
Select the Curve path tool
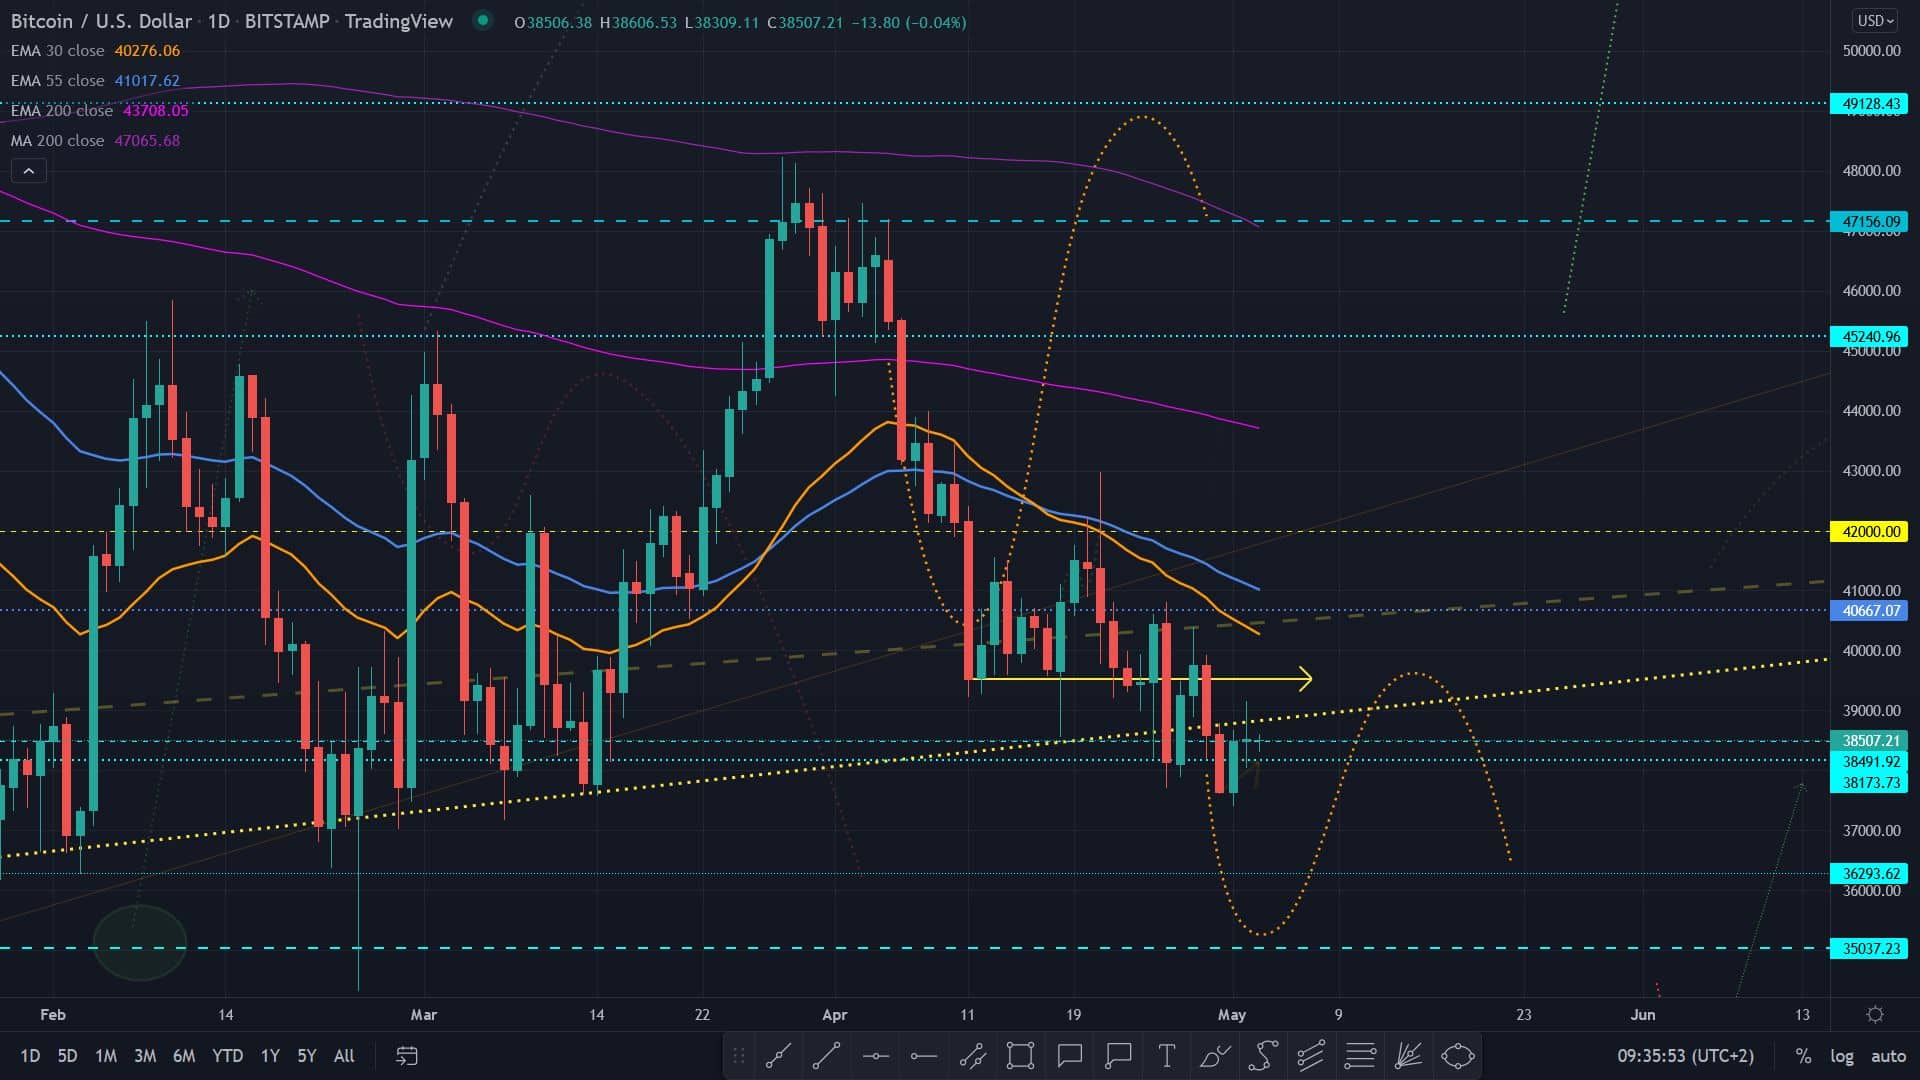coord(1263,1056)
